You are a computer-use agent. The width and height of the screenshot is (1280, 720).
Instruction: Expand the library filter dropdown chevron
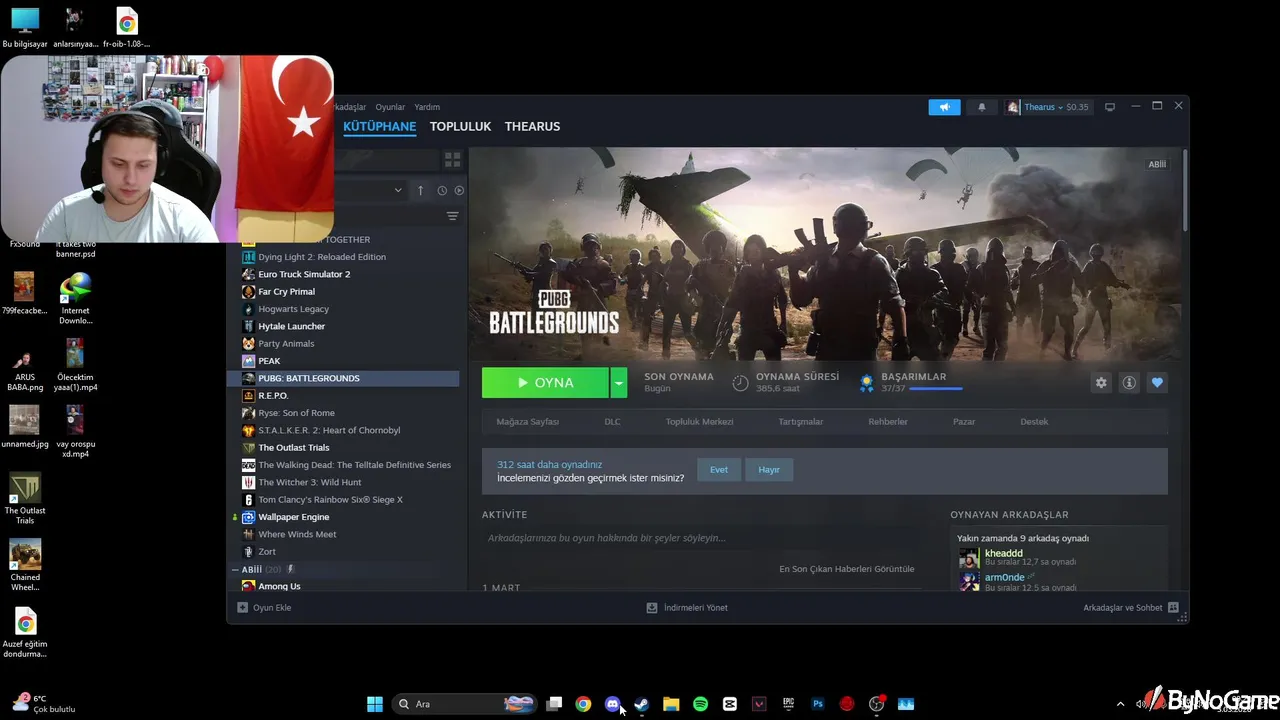[x=398, y=190]
